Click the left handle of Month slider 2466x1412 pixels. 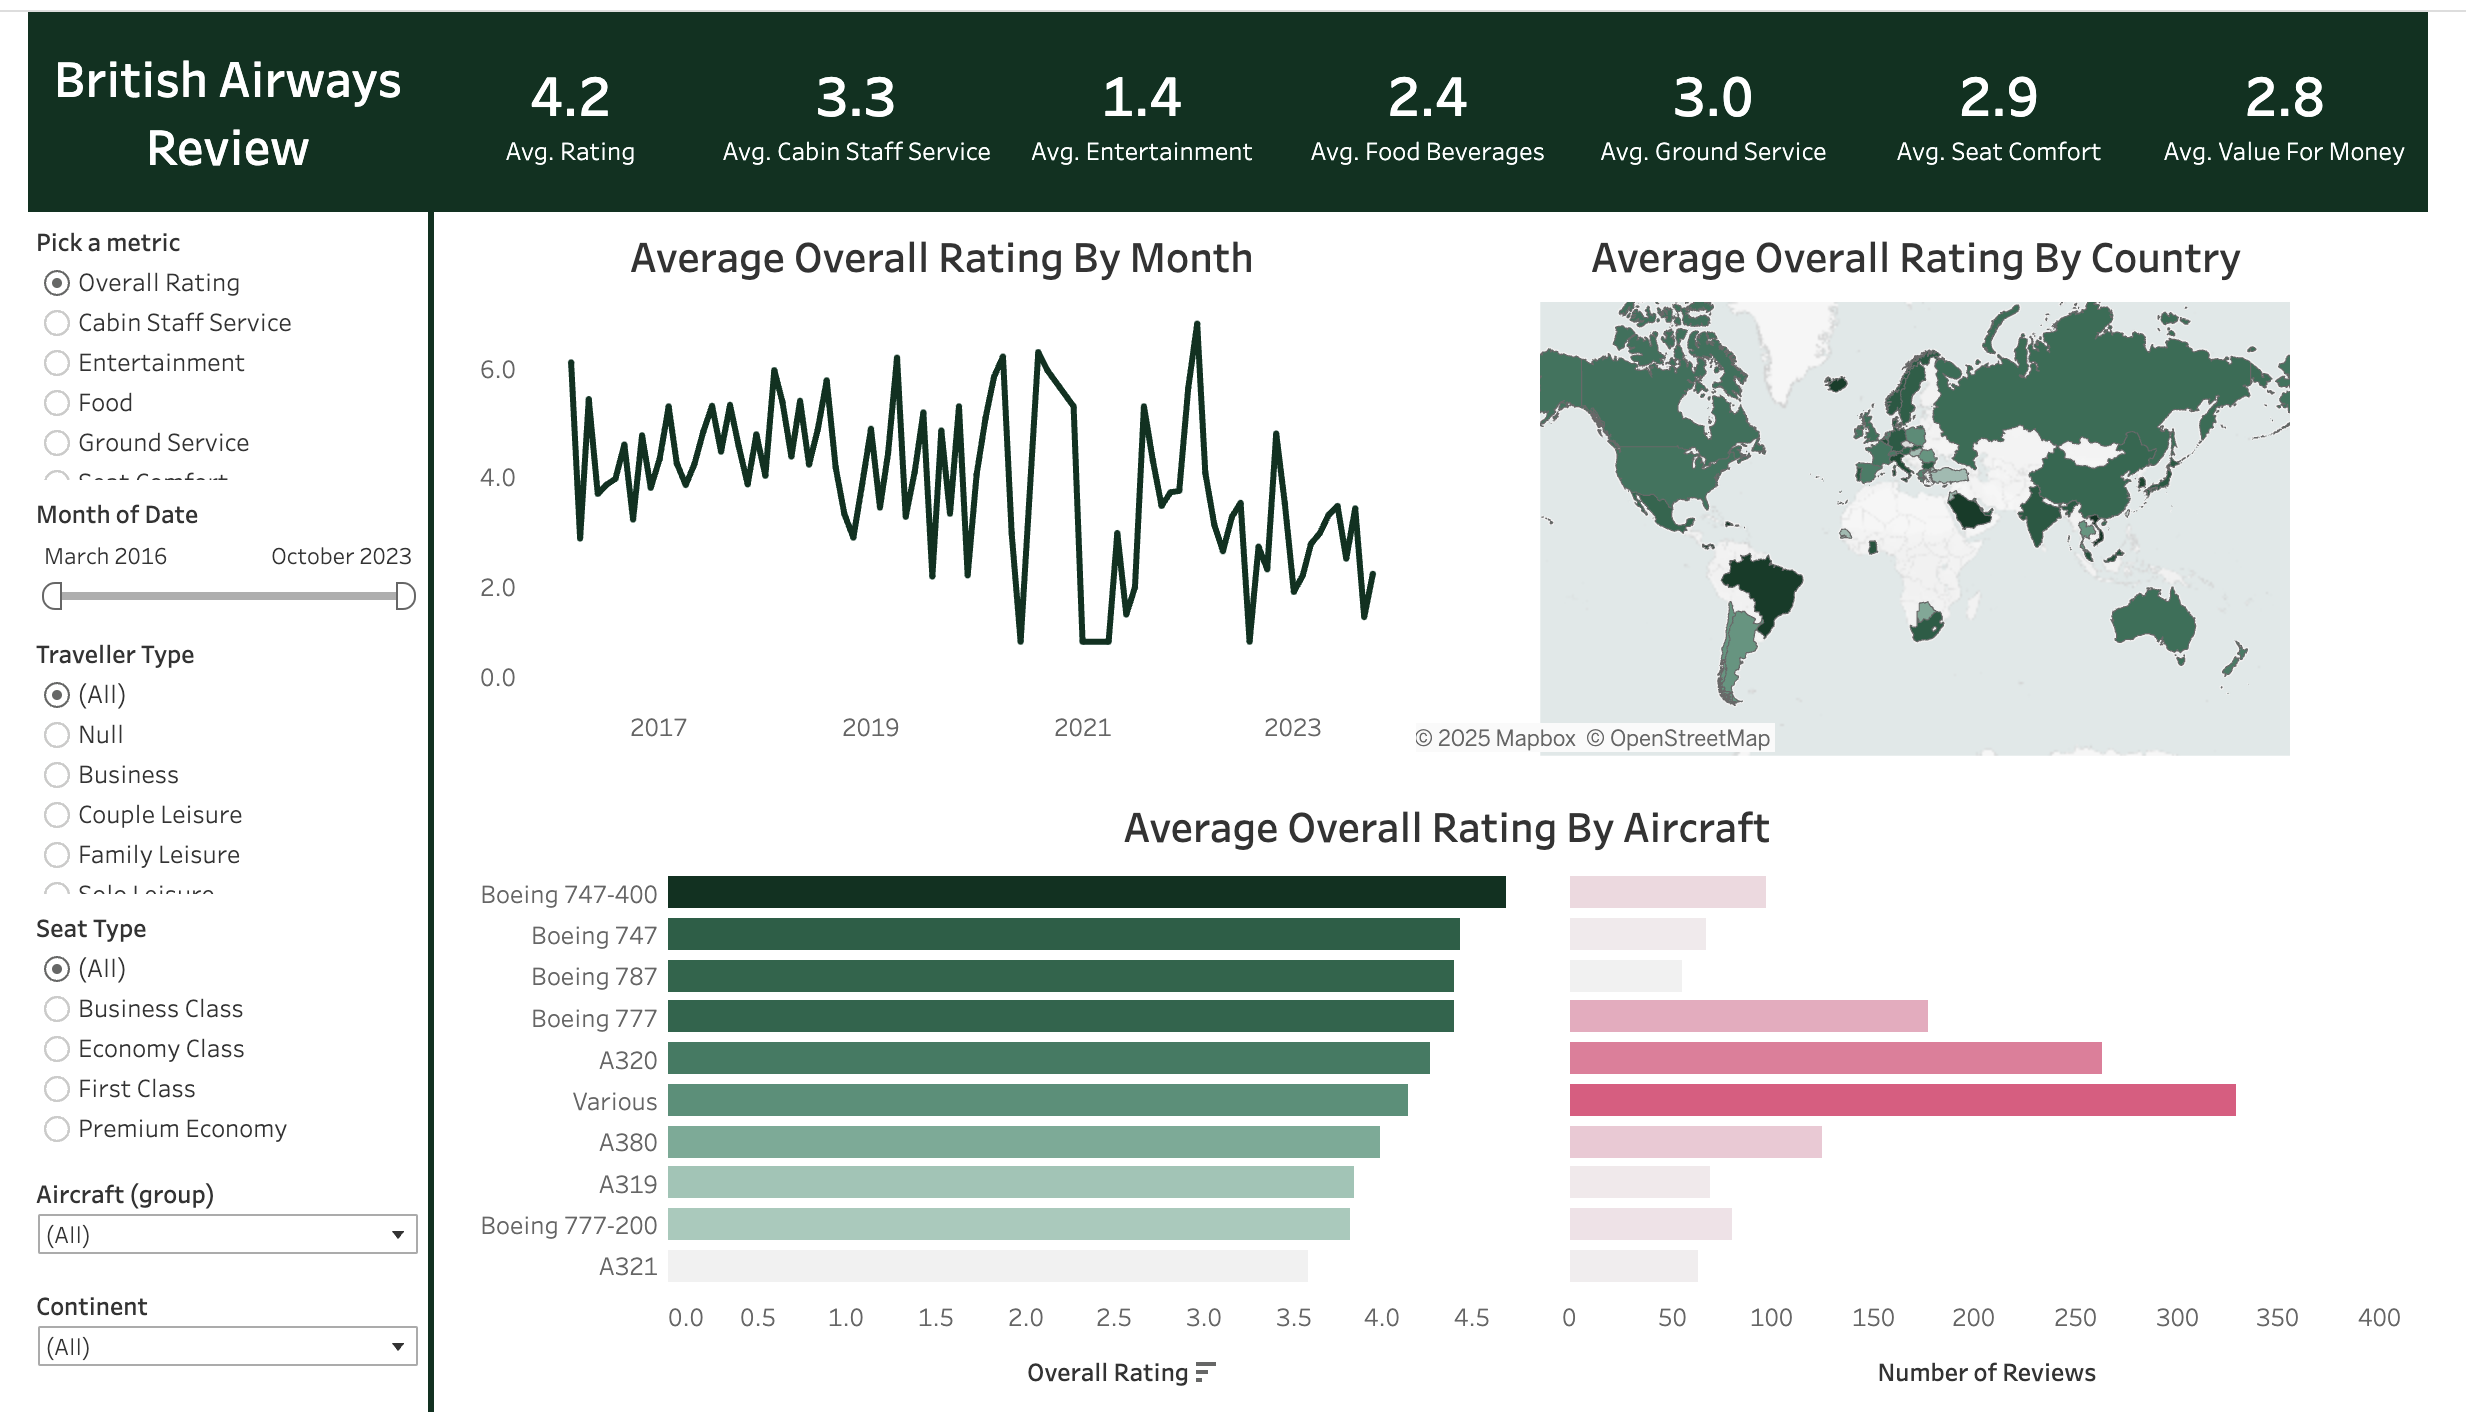point(52,597)
